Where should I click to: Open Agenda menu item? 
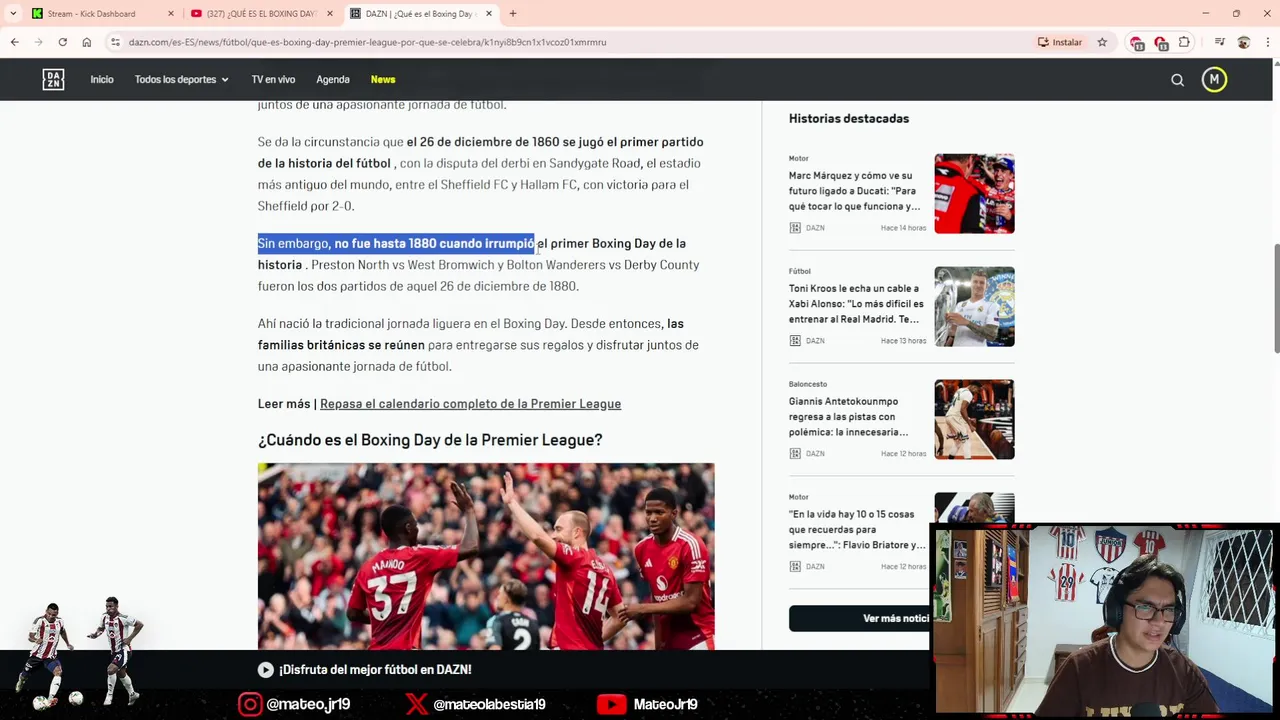tap(333, 80)
